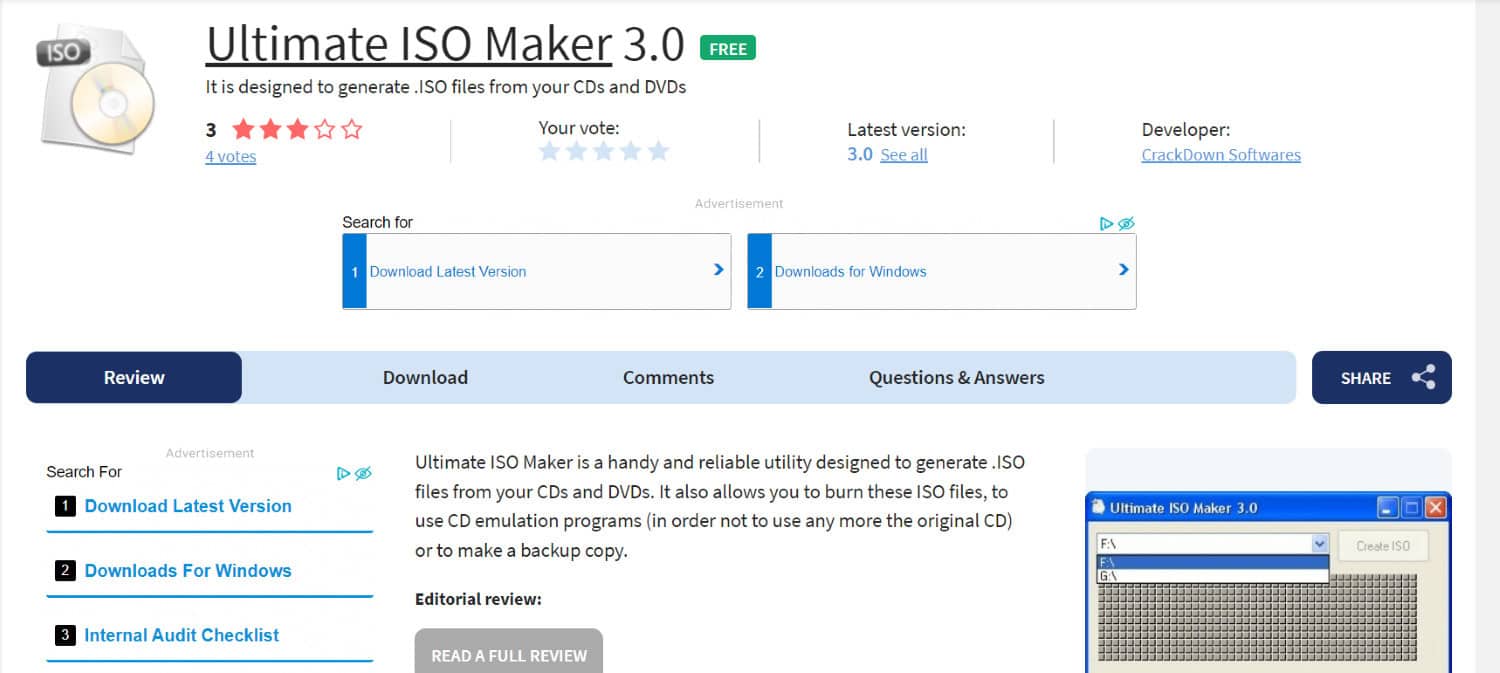Rate the app four stars in Your vote
1500x673 pixels.
tap(630, 151)
